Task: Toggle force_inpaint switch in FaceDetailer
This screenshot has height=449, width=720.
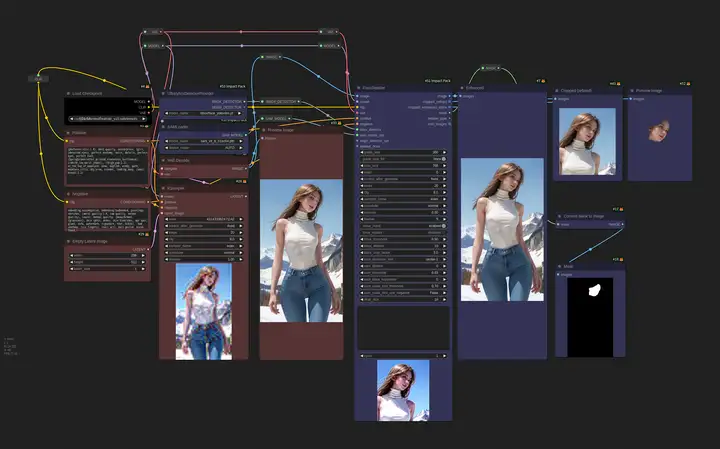Action: 403,233
